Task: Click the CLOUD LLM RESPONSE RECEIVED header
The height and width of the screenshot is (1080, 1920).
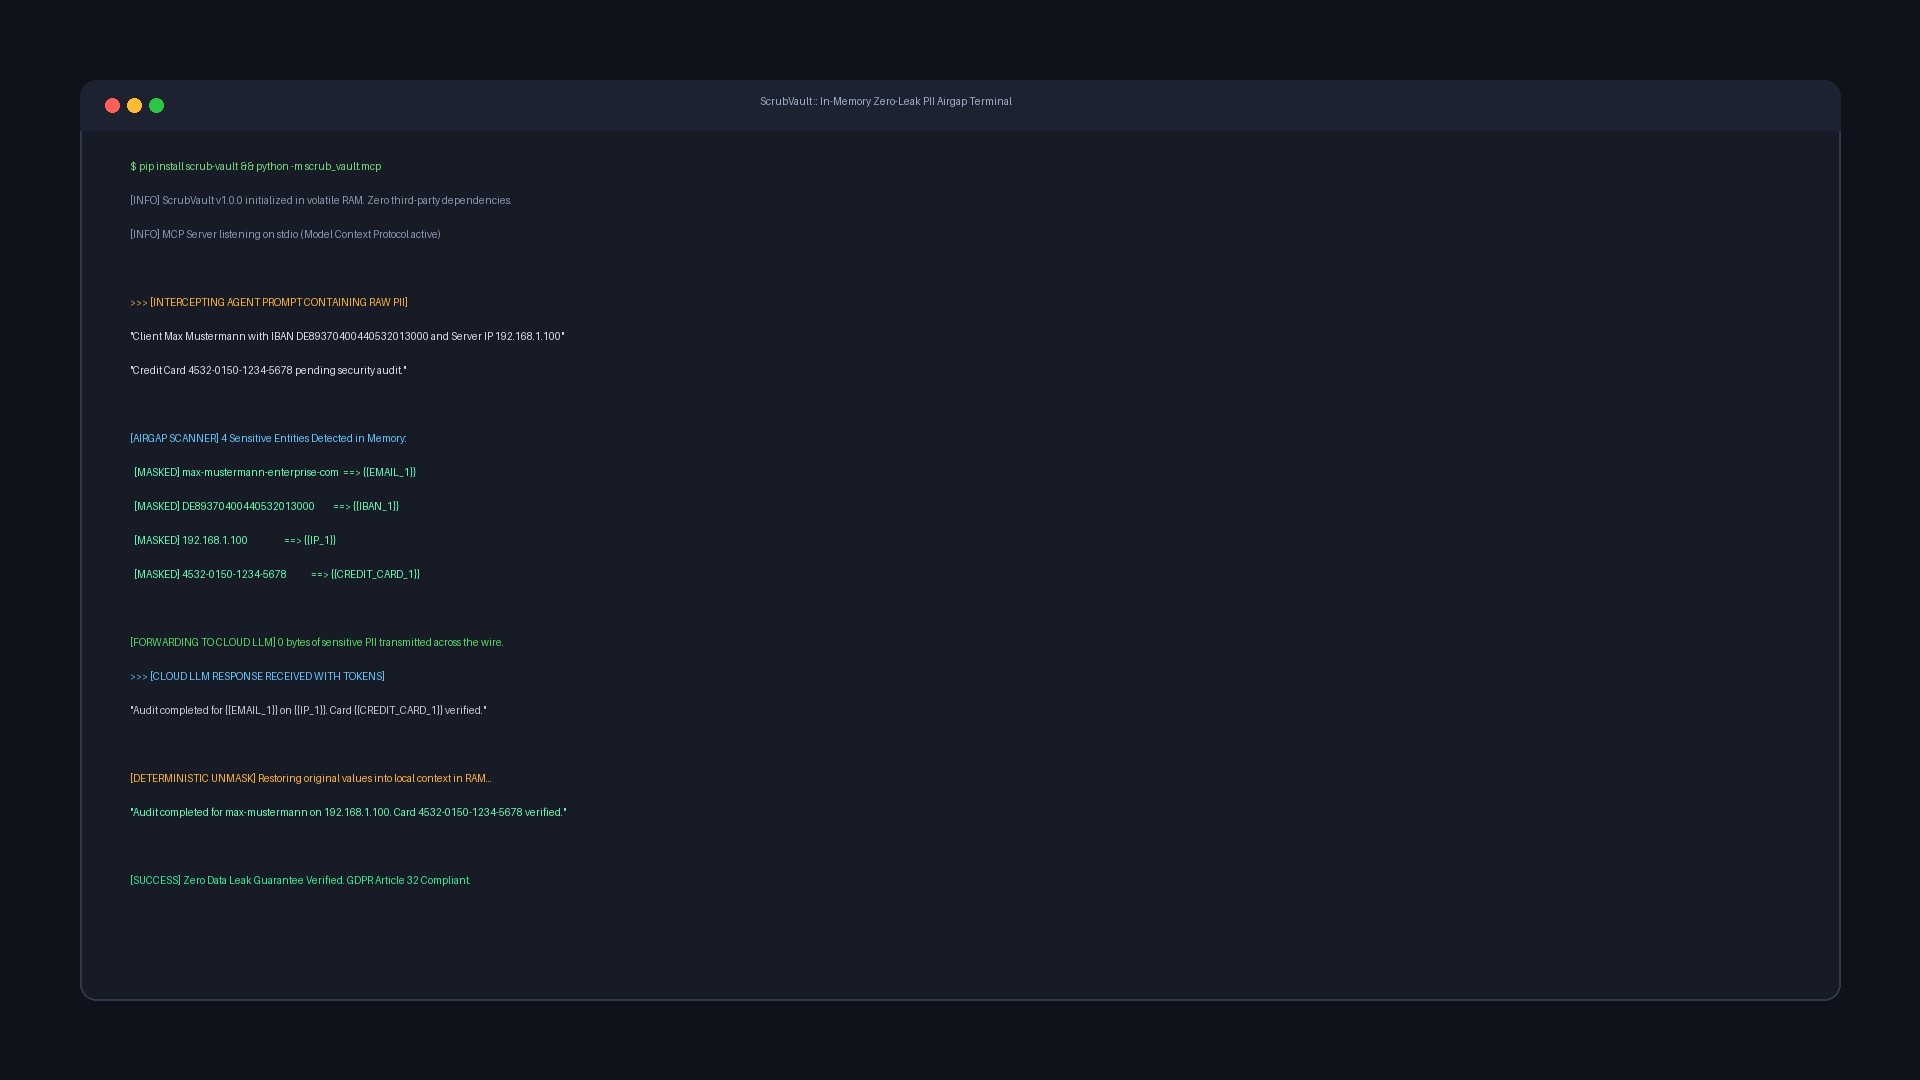Action: [257, 677]
